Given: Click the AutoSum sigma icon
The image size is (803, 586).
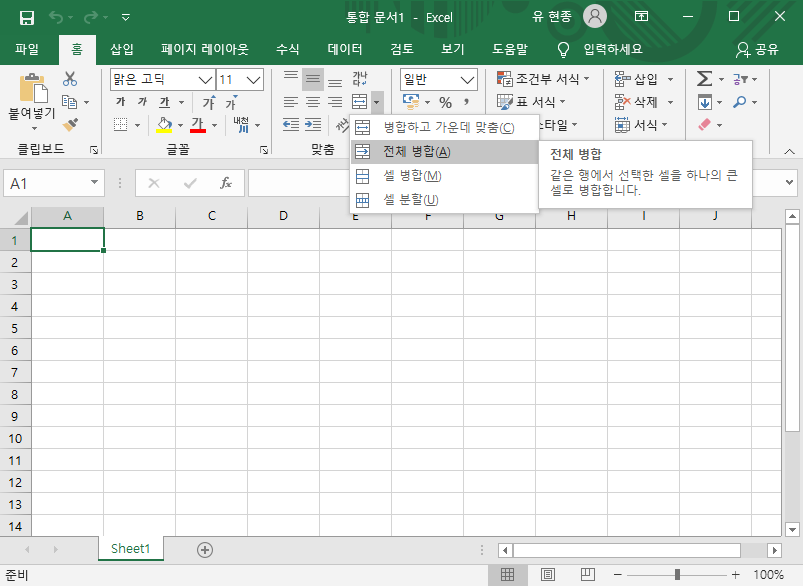Looking at the screenshot, I should click(705, 79).
